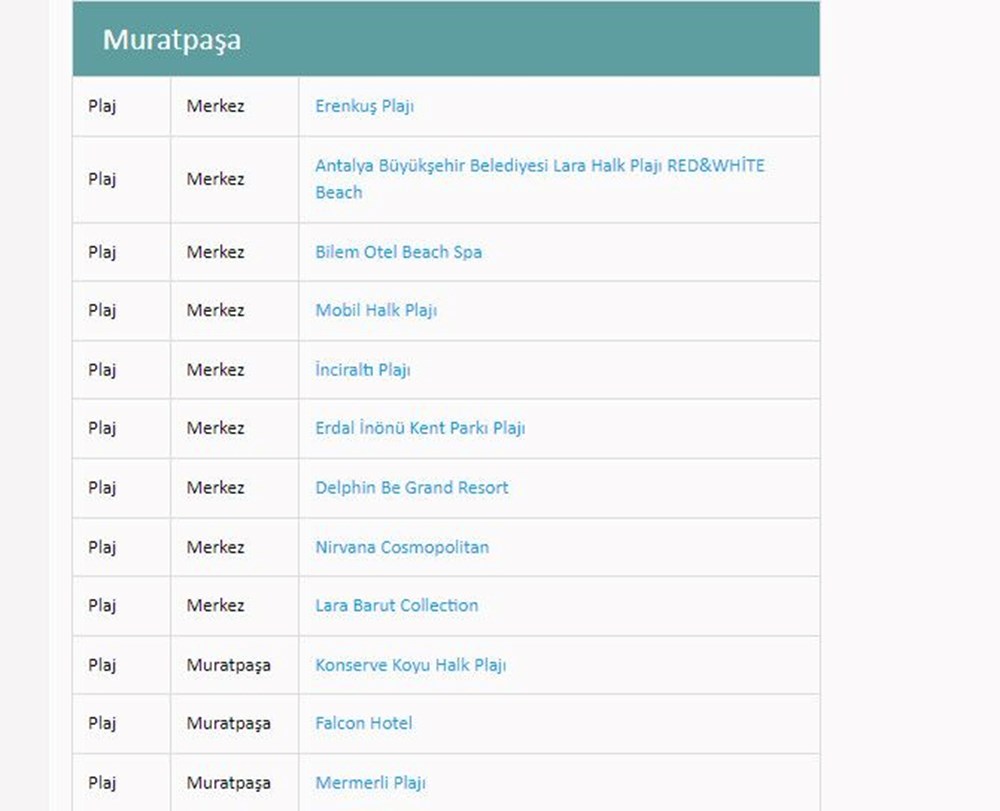Click the Plaj cell in Delphin Be Grand row
Viewport: 1000px width, 811px height.
[102, 488]
